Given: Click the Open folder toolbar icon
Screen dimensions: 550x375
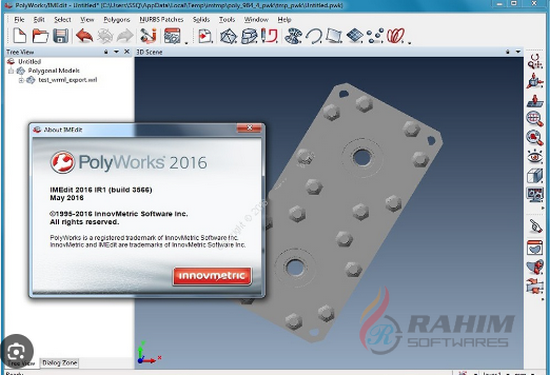Looking at the screenshot, I should [40, 36].
